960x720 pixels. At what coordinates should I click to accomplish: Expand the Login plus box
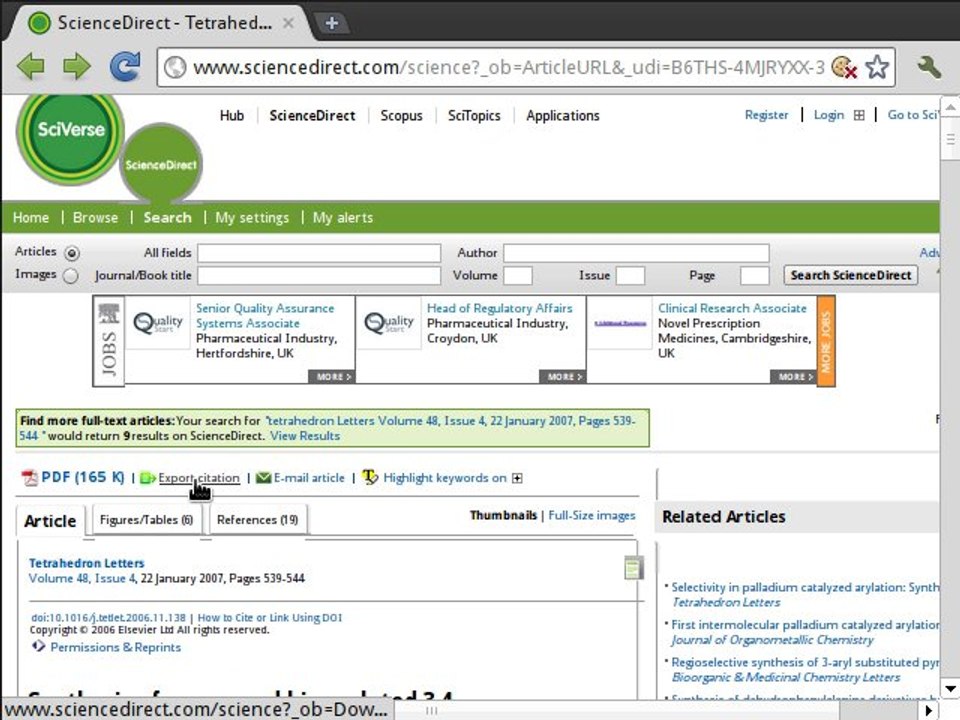tap(859, 115)
